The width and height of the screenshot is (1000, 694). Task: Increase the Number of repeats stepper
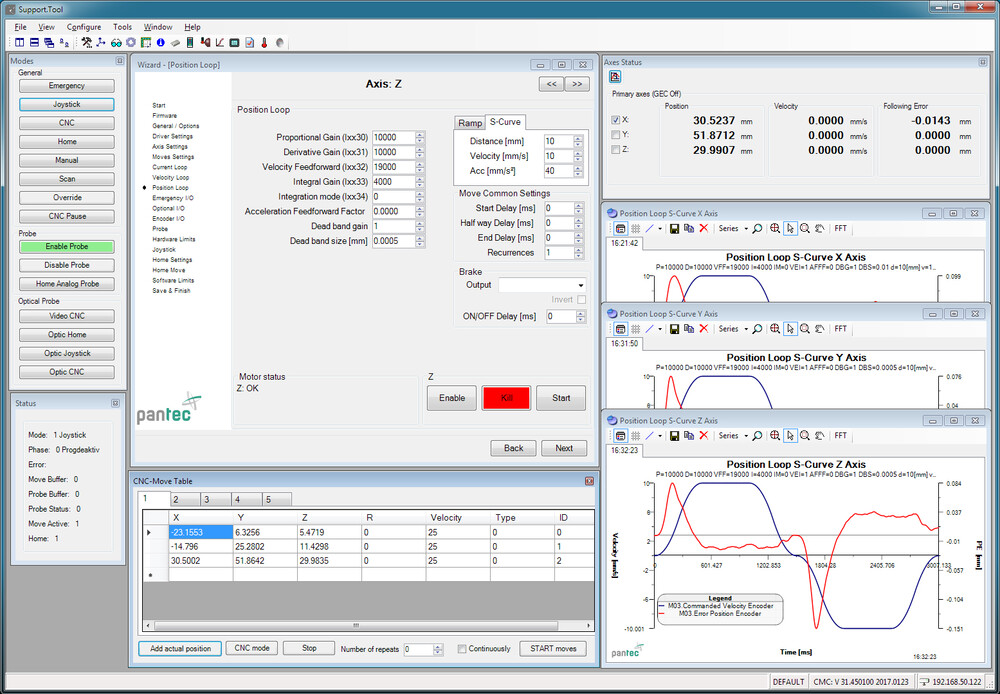pos(437,644)
